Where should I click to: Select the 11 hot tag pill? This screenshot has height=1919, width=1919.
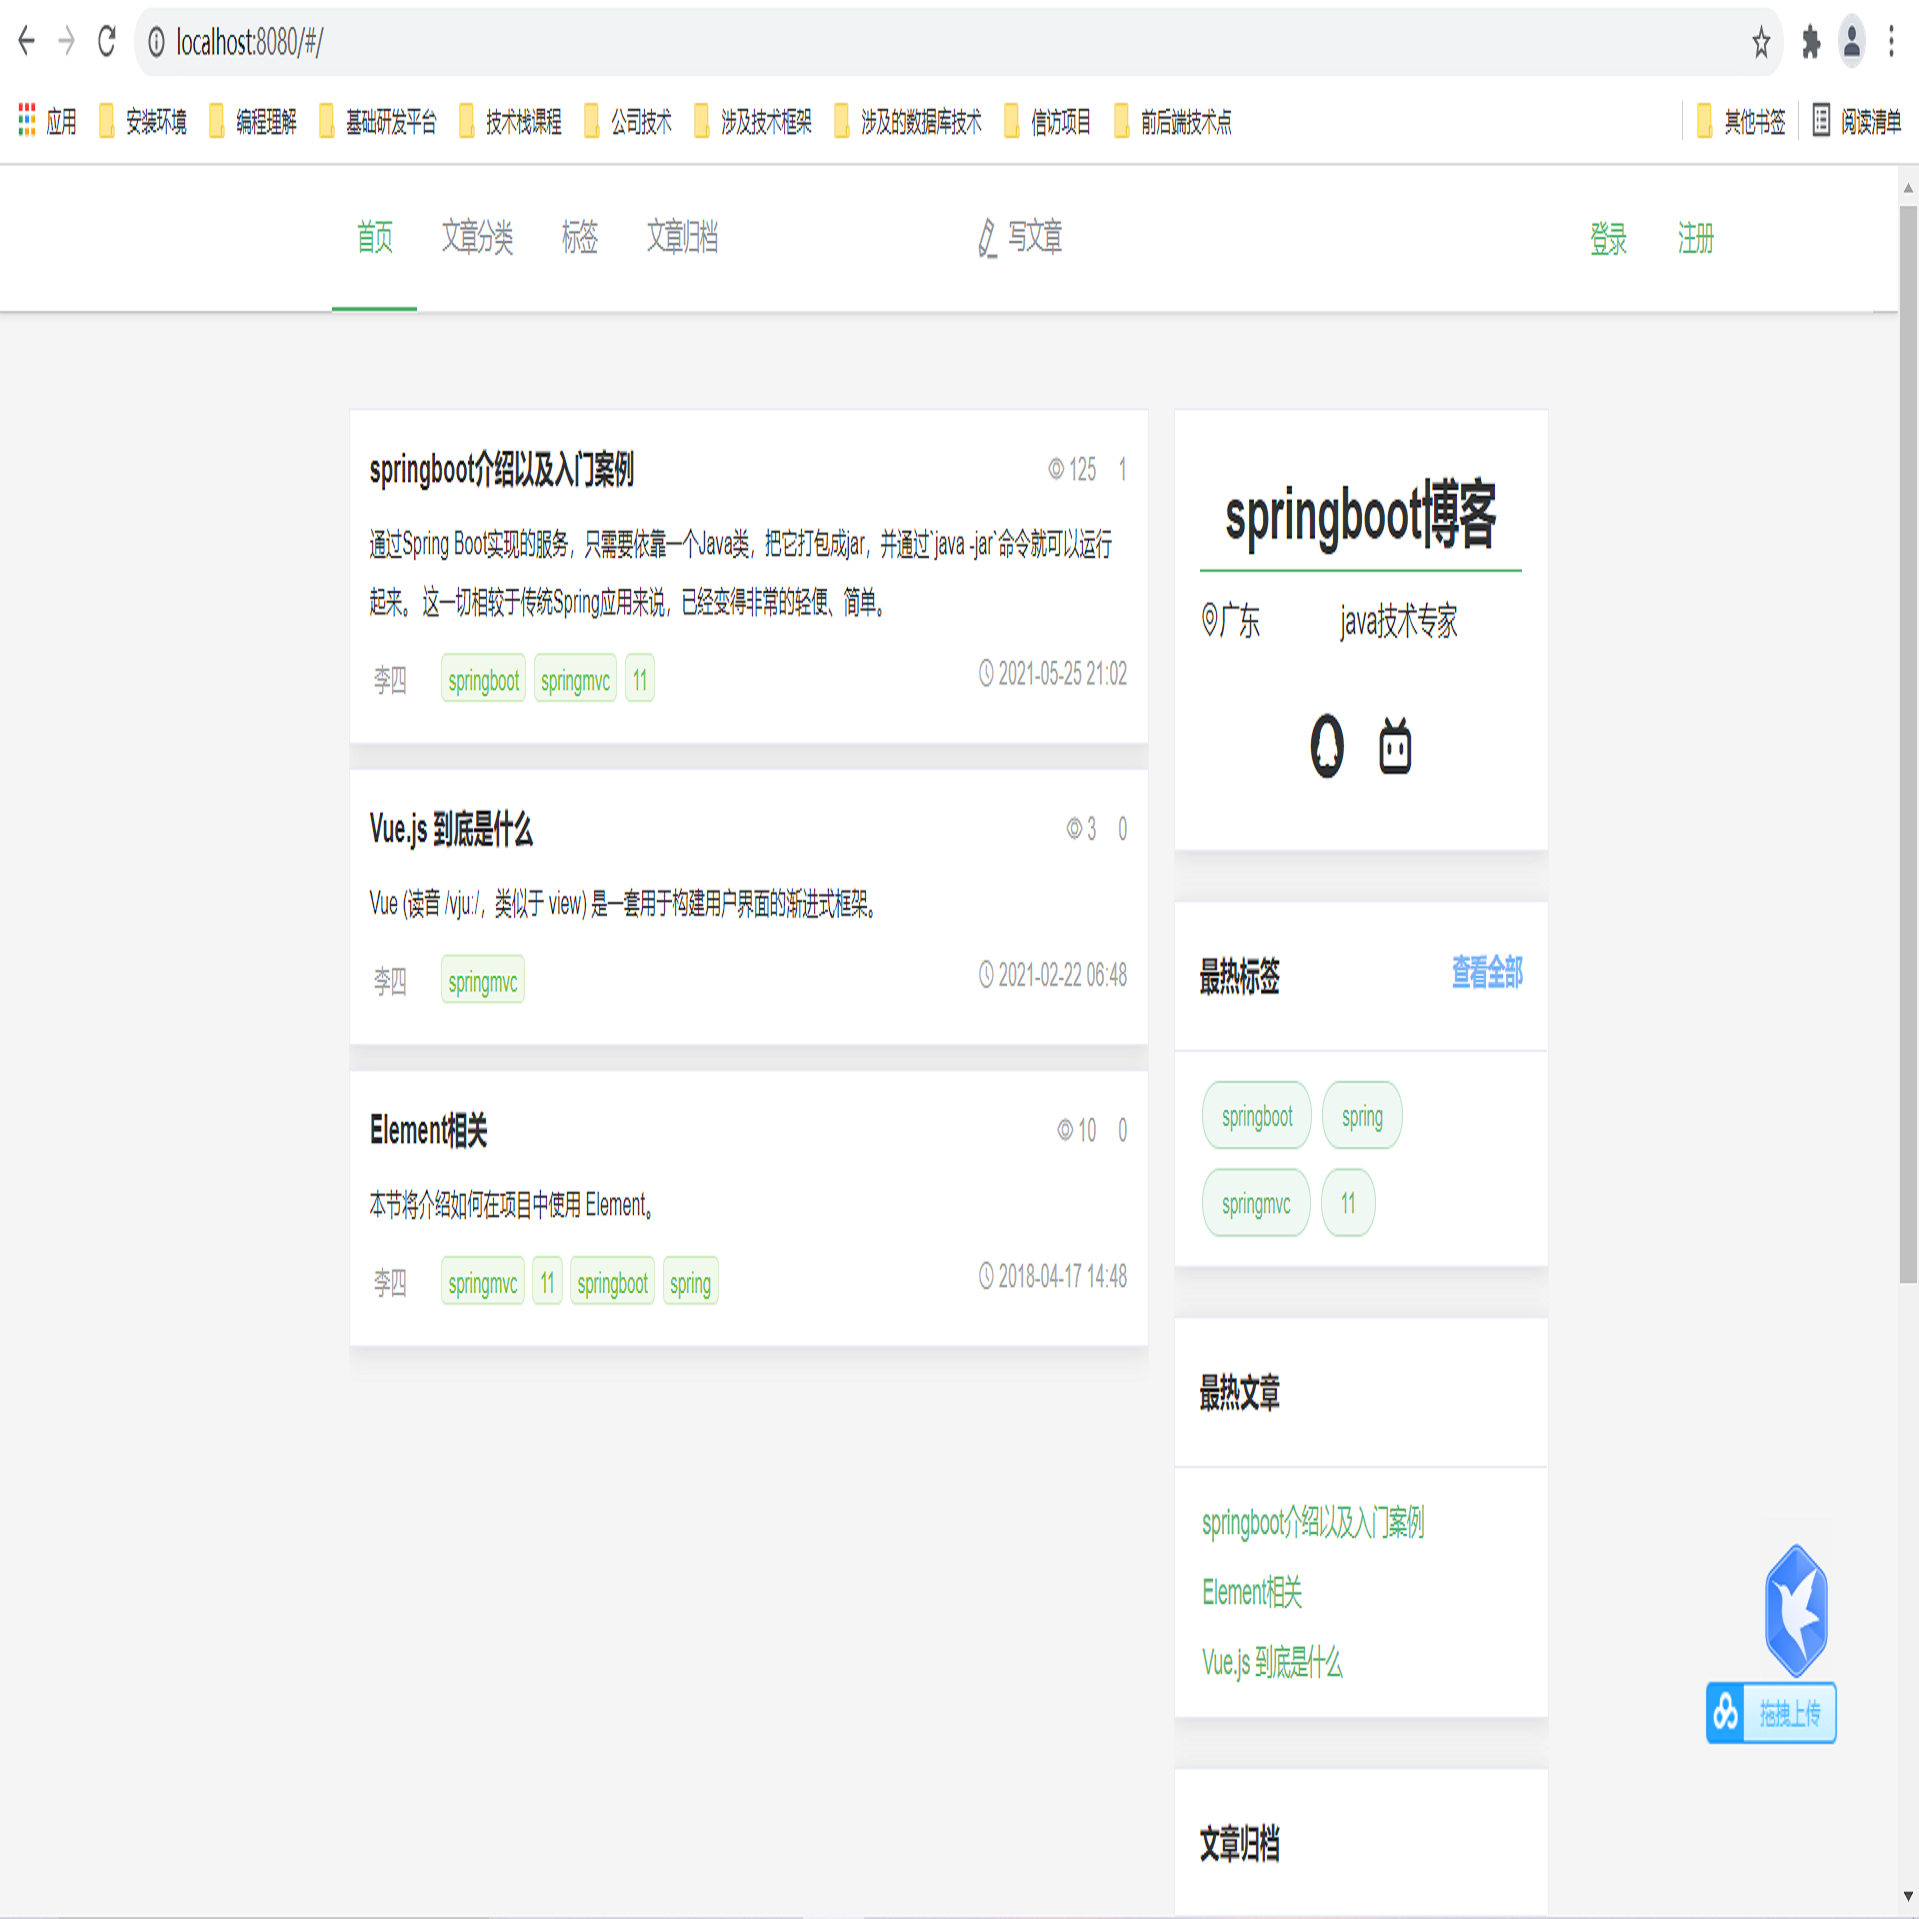[x=1348, y=1203]
